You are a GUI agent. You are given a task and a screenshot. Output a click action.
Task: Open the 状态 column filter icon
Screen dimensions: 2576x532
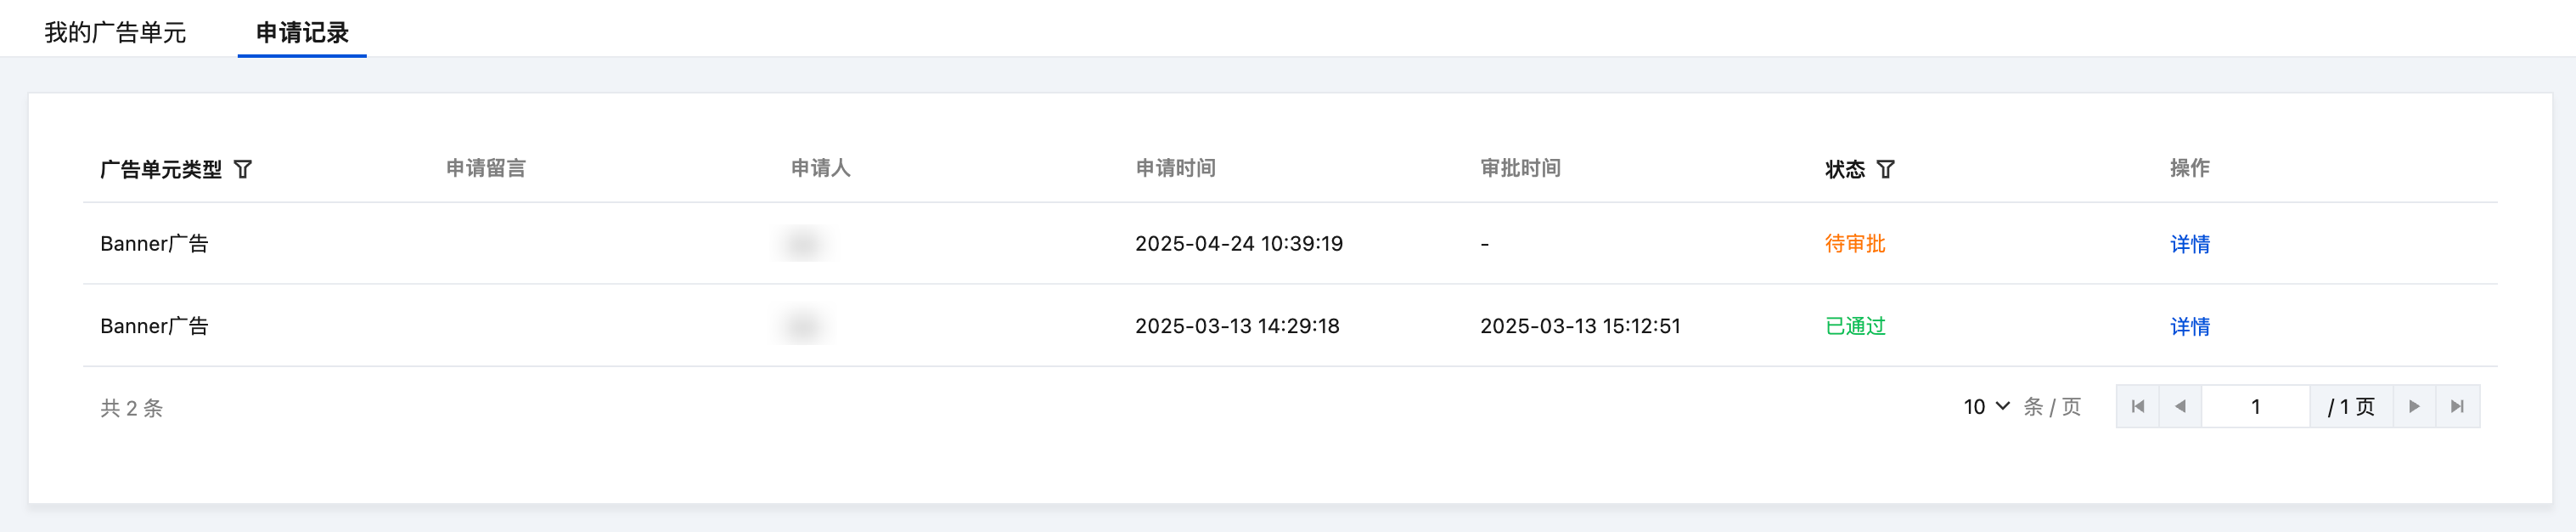pyautogui.click(x=1885, y=169)
